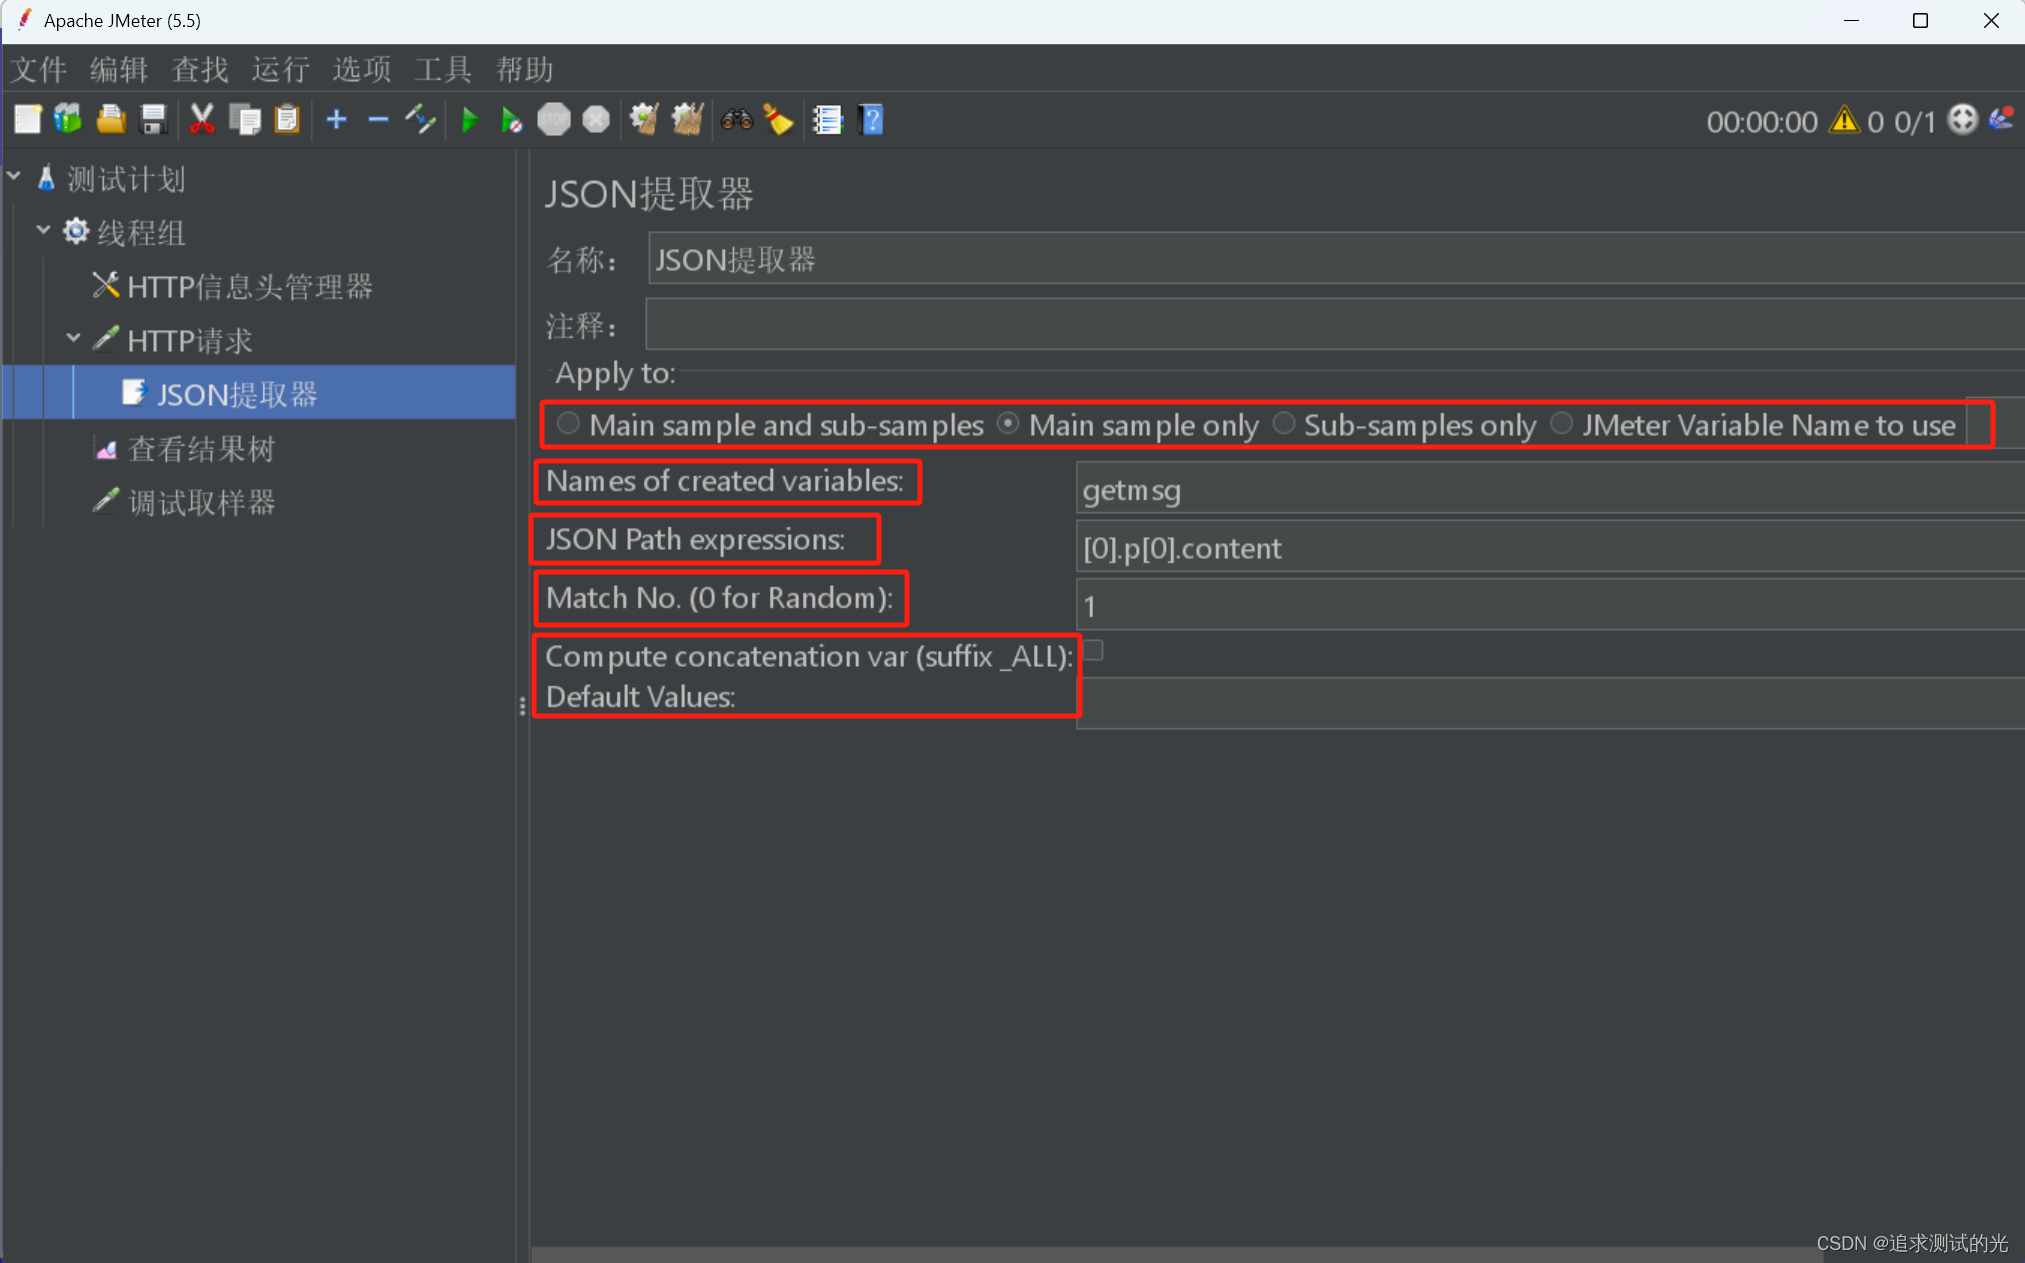
Task: Open the 运行 menu
Action: (281, 69)
